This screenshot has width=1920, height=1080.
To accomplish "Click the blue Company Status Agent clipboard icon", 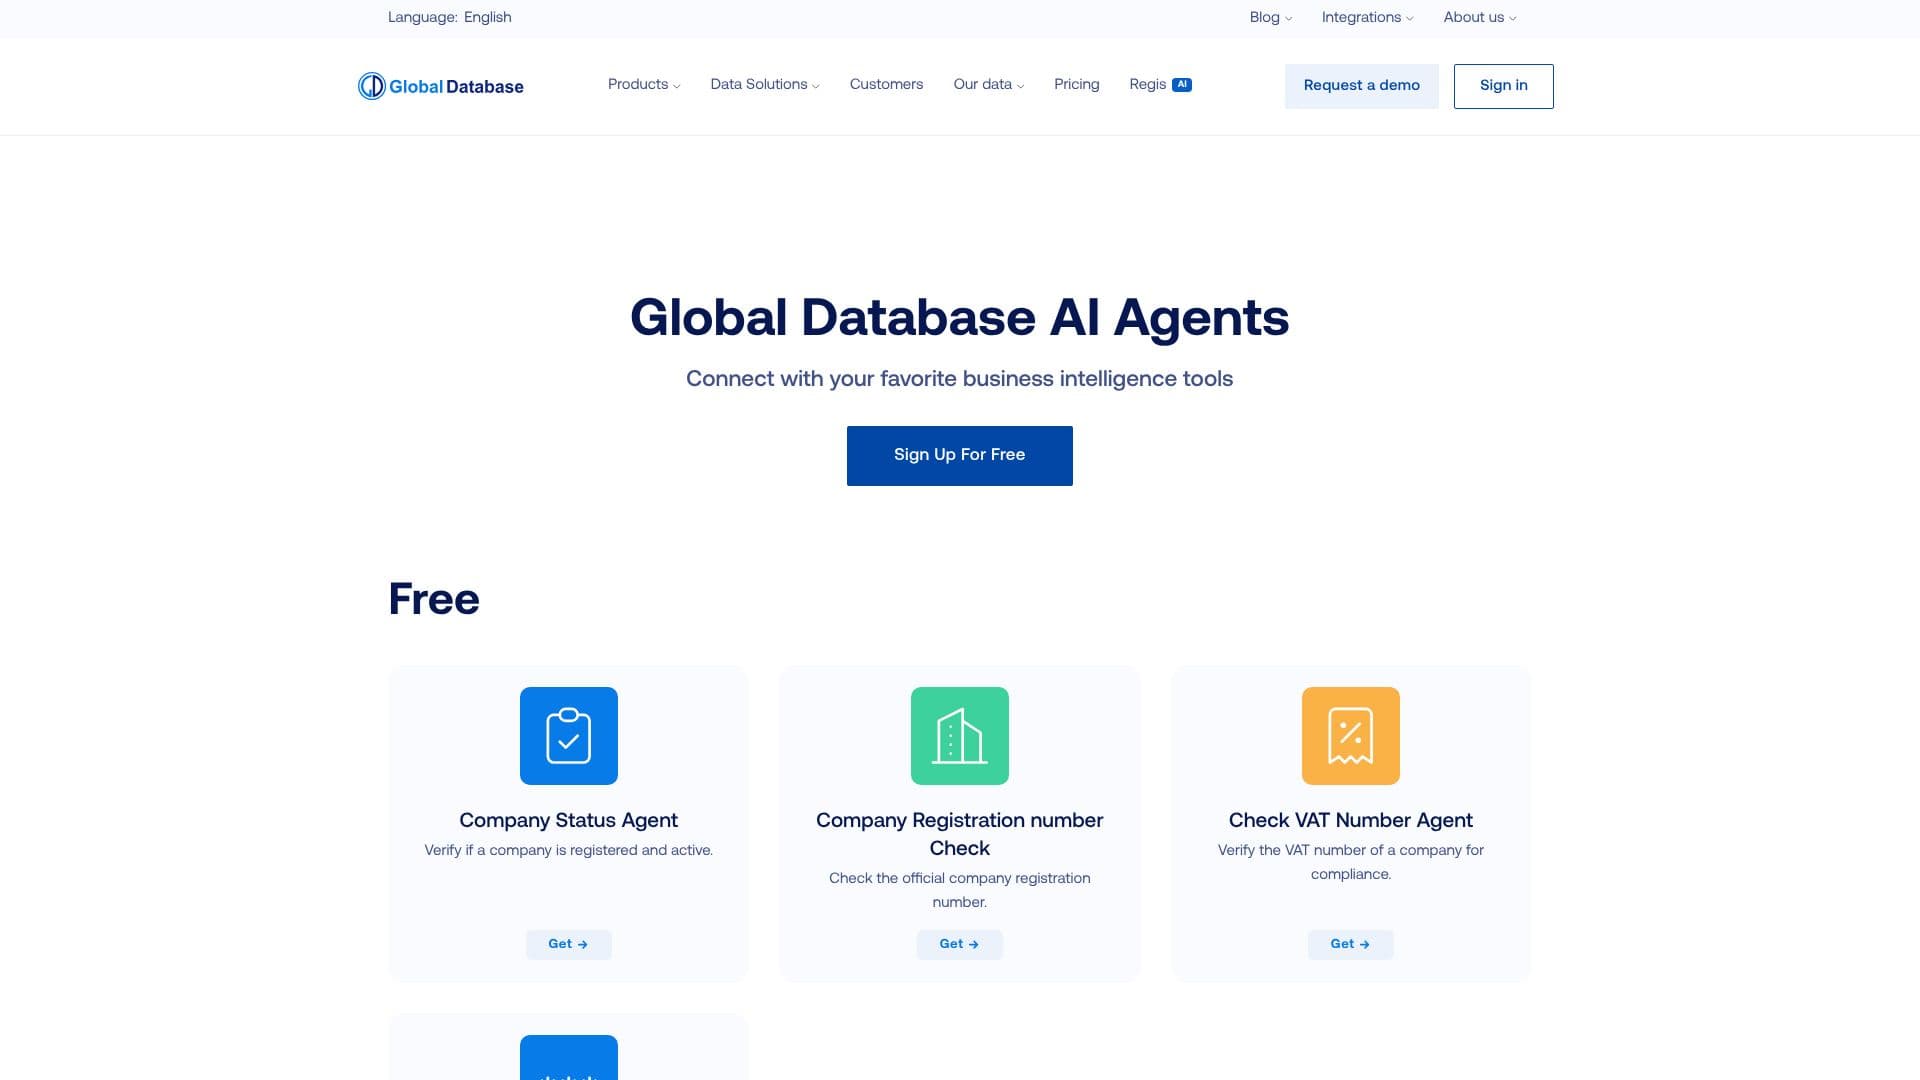I will [569, 736].
